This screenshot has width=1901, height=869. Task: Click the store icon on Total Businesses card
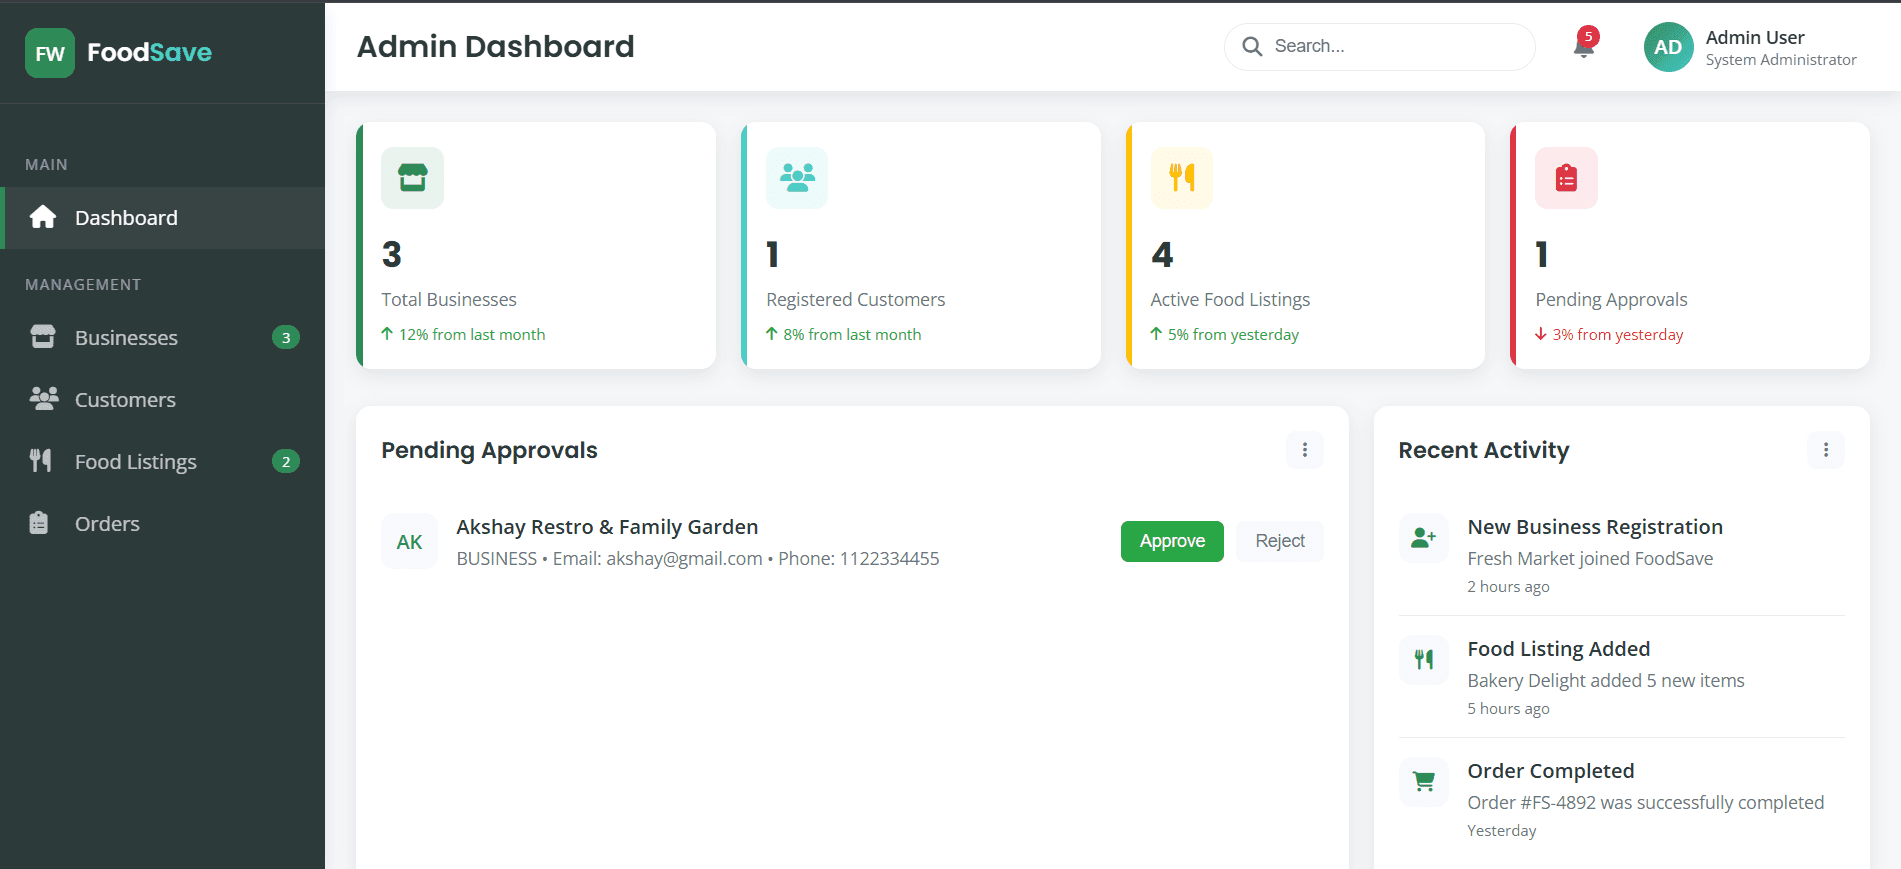point(412,178)
